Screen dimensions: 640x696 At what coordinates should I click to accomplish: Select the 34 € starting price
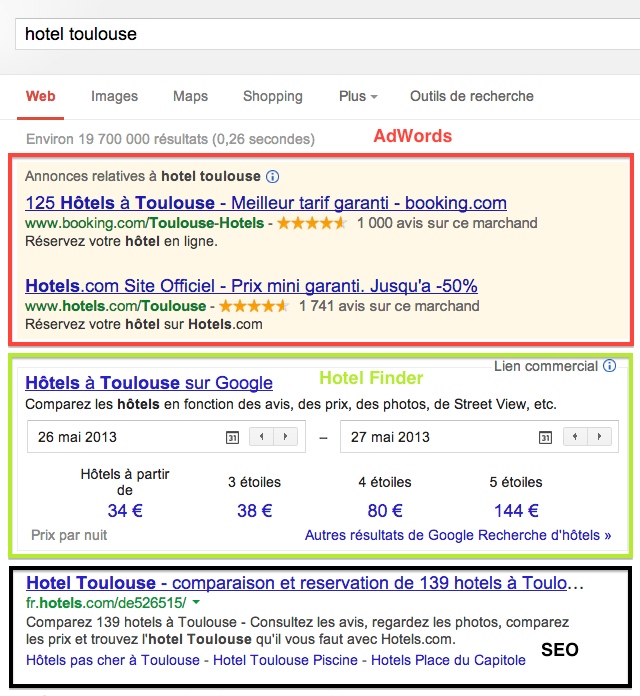125,510
